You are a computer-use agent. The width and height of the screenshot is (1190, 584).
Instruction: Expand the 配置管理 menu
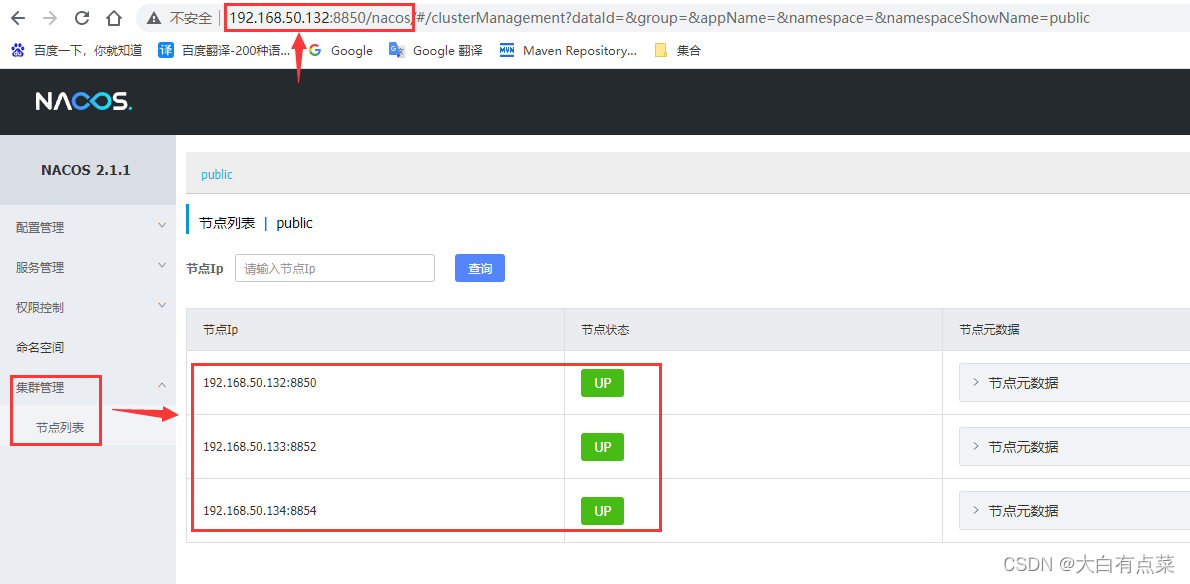click(88, 227)
